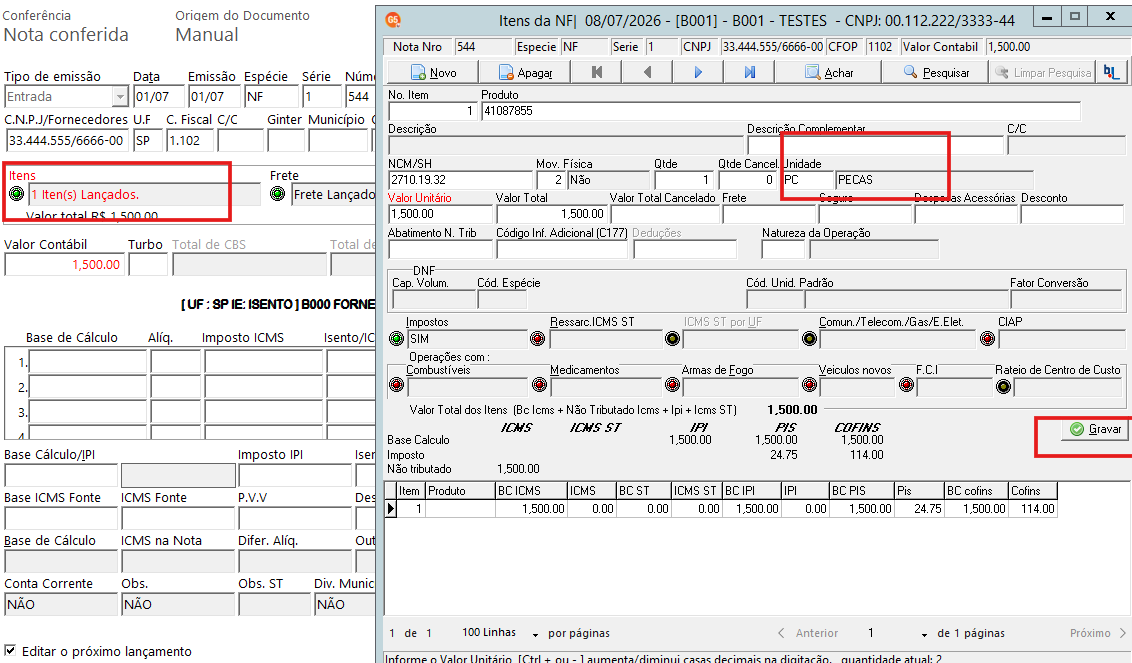Click the green Itens indicator in main window

pos(17,194)
